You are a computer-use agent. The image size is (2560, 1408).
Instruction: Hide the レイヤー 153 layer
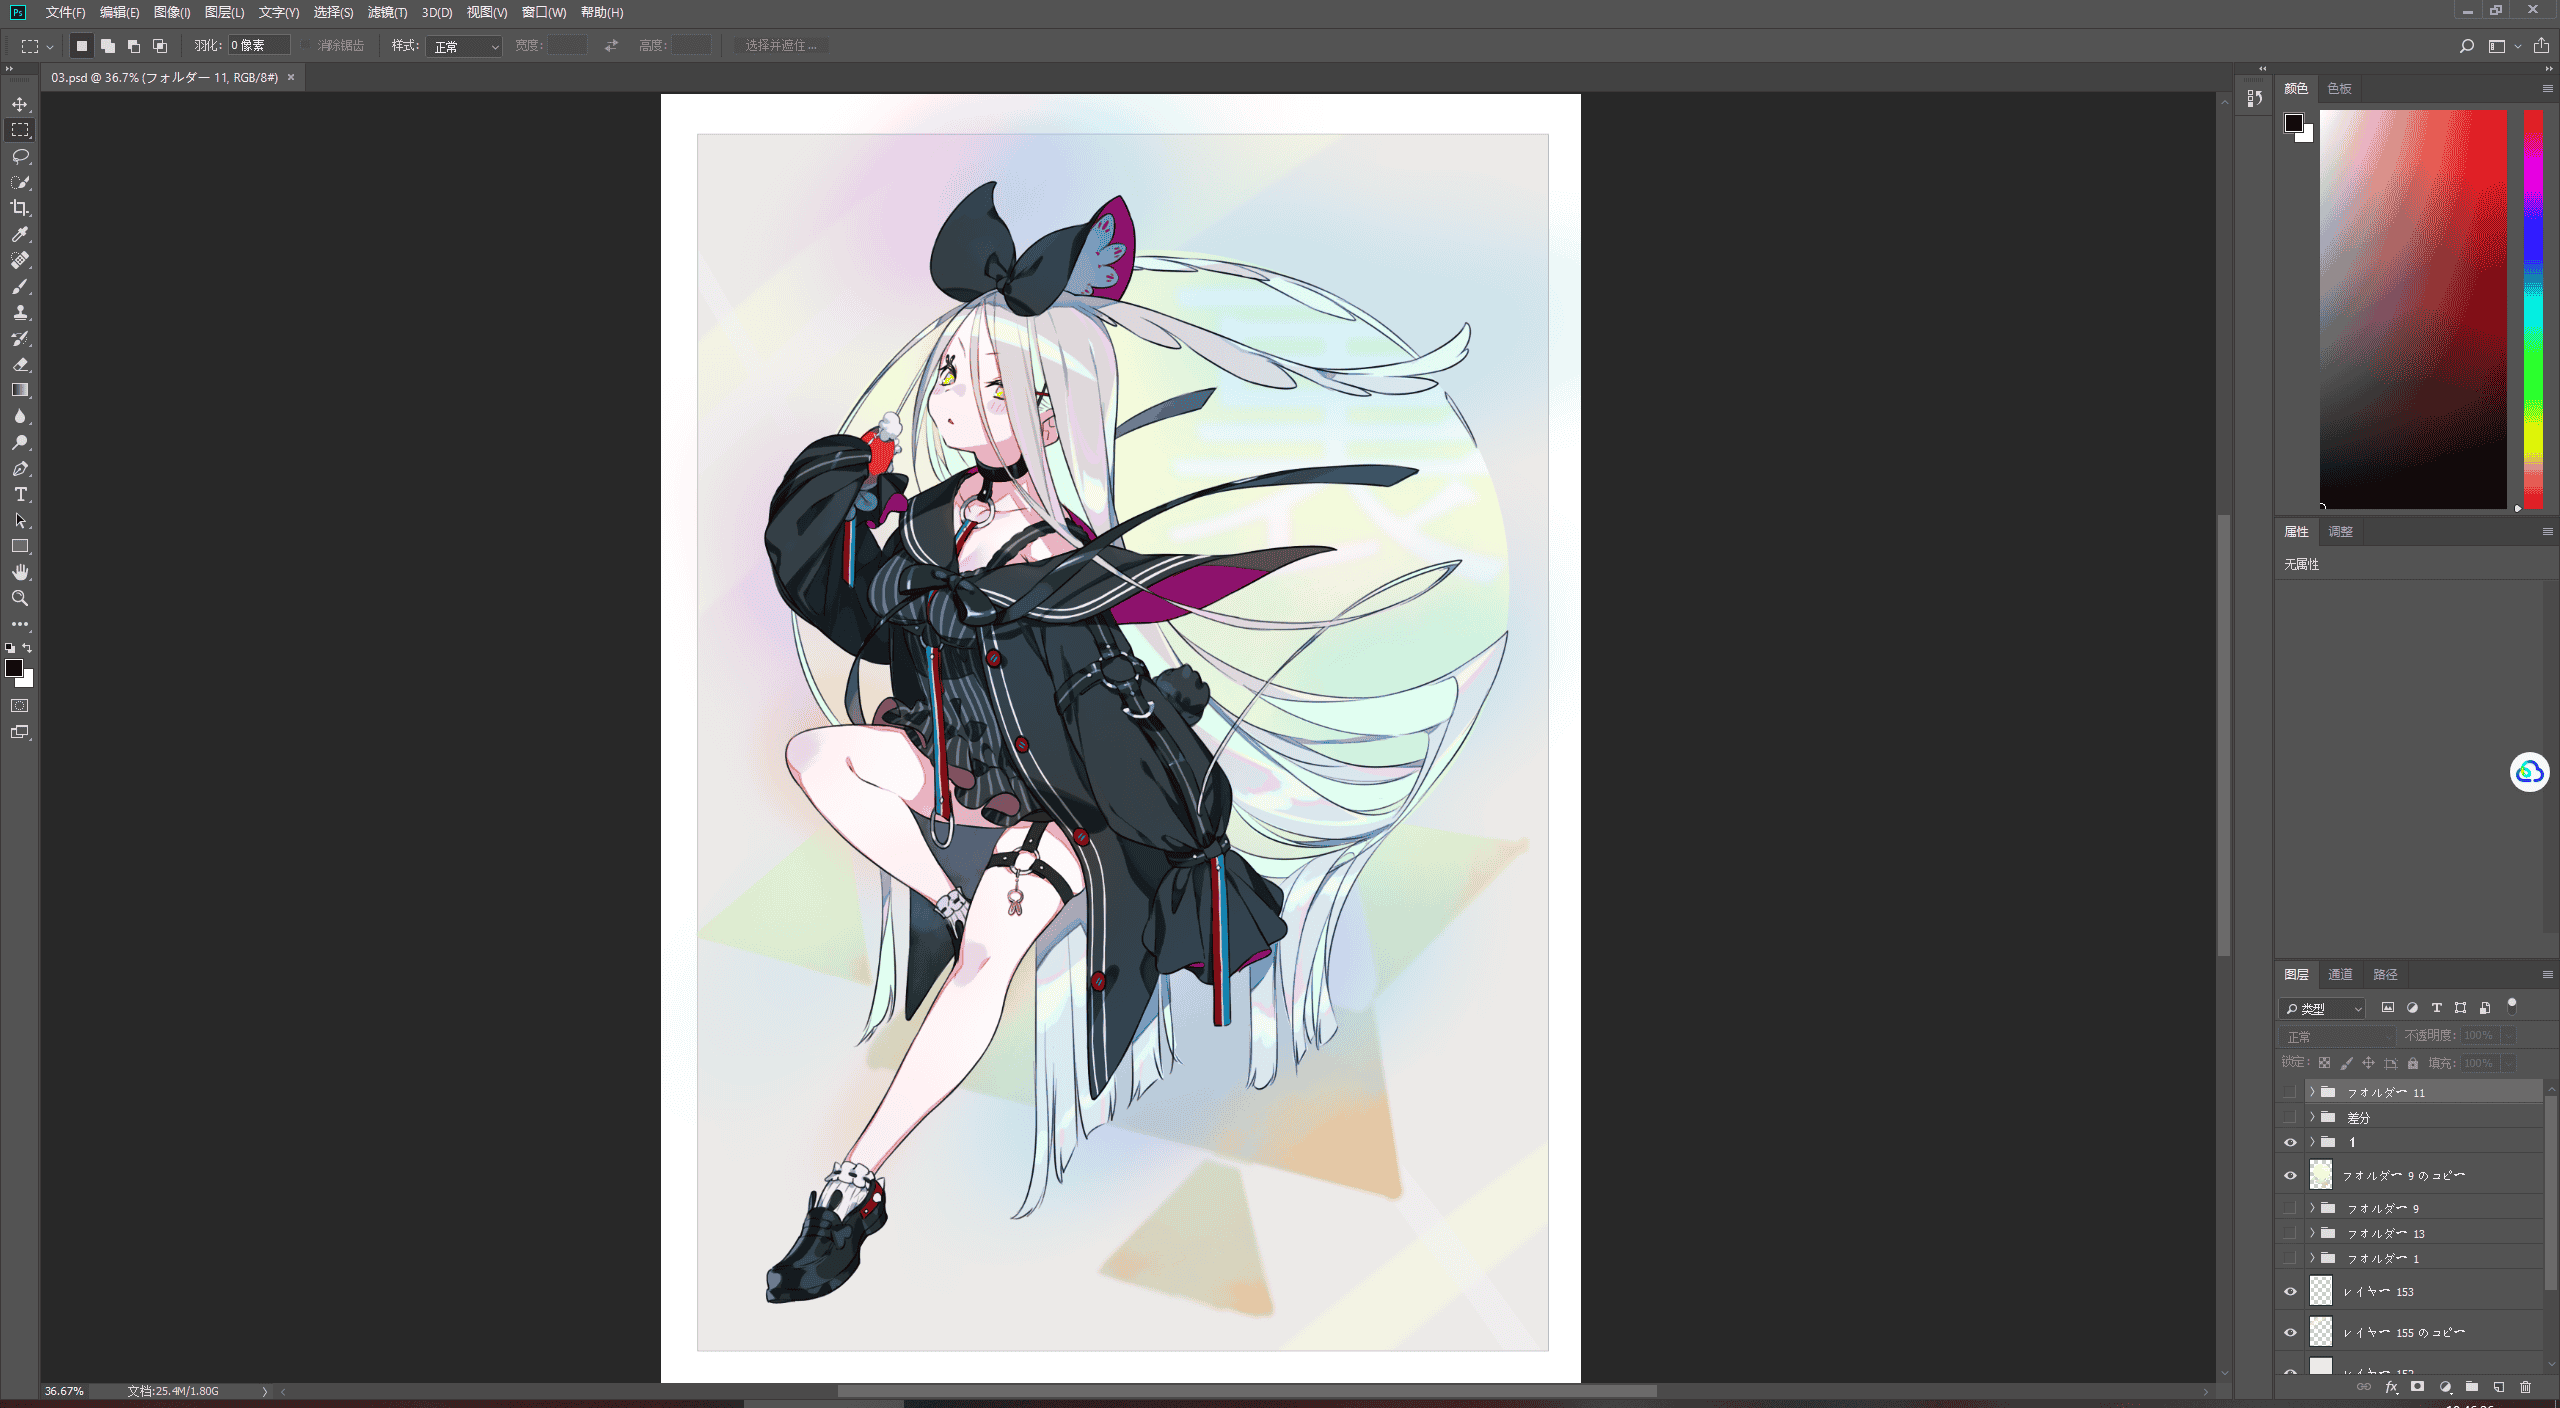click(2290, 1292)
